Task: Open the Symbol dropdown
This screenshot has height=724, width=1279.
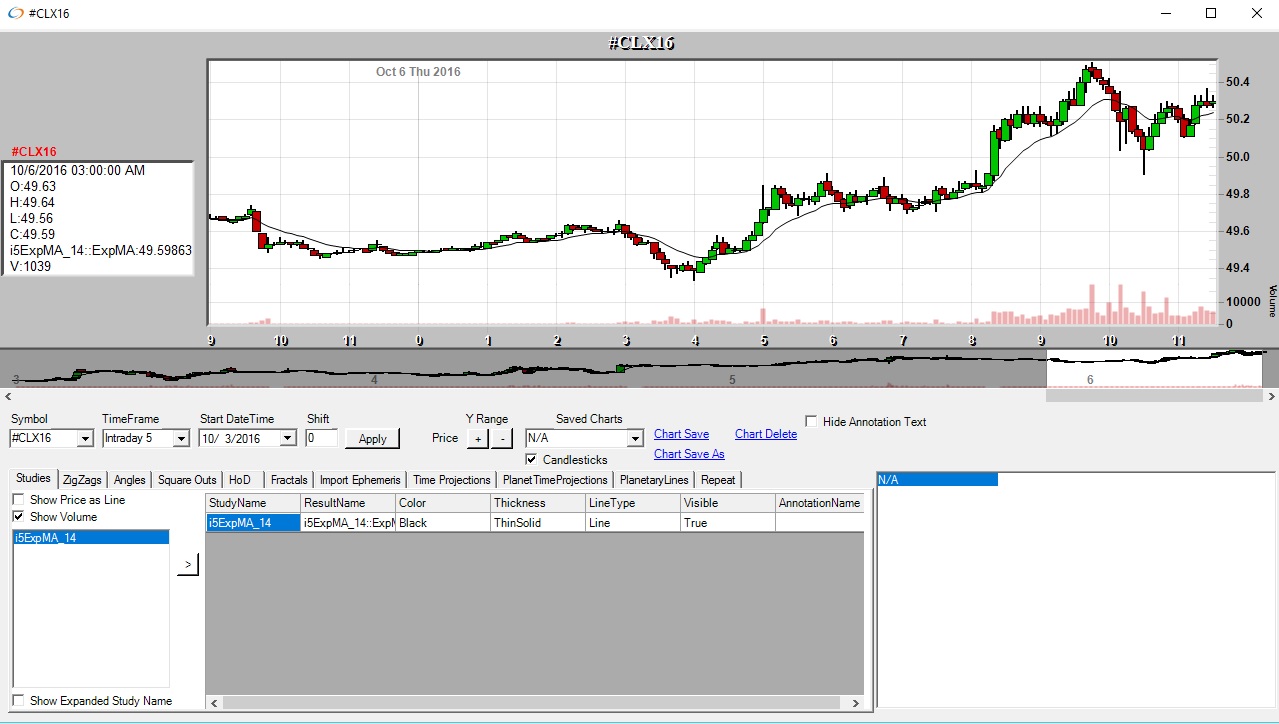Action: (x=85, y=438)
